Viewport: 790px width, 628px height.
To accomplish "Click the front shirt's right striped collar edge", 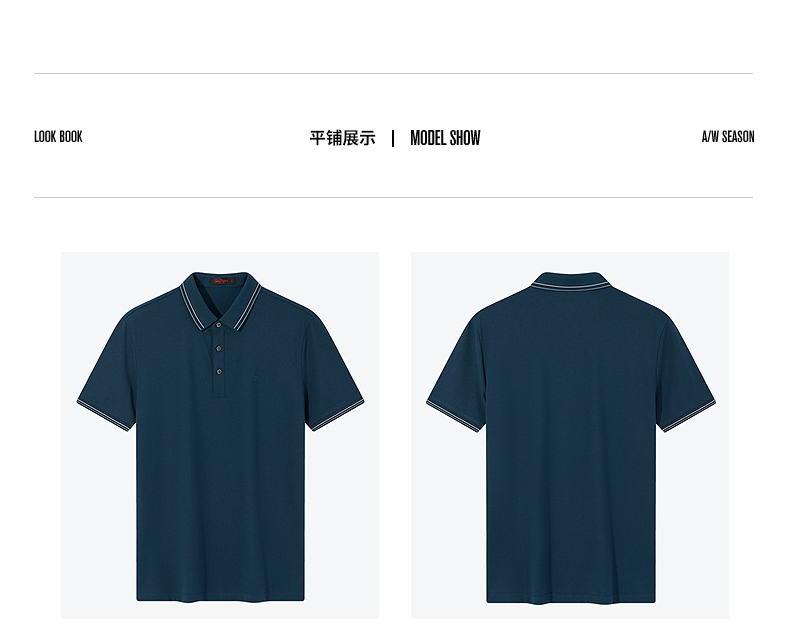I will [x=248, y=307].
